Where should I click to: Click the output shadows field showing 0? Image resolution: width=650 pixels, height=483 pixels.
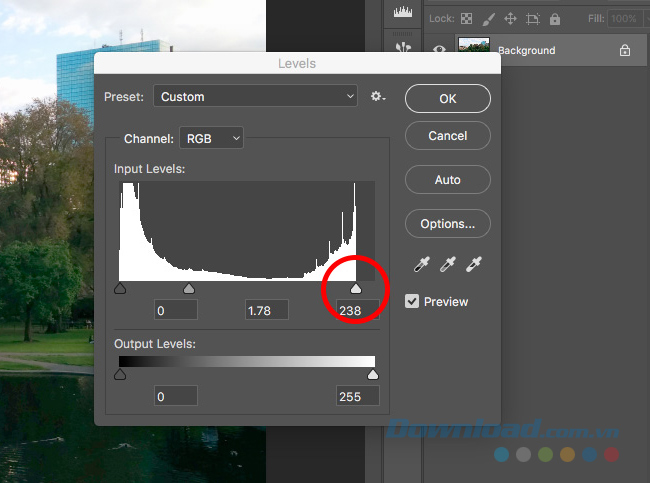pyautogui.click(x=176, y=396)
